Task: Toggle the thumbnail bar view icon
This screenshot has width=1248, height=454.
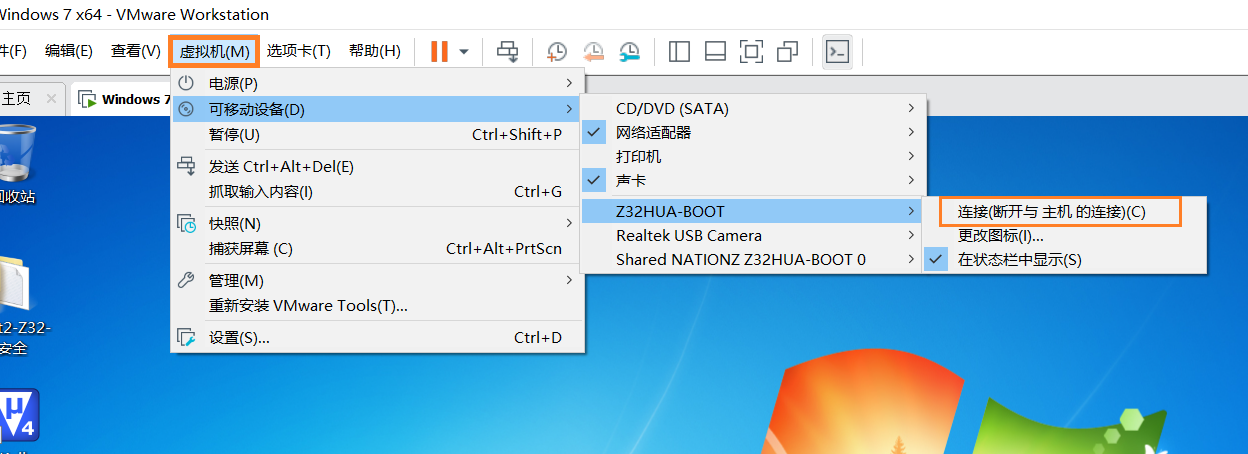Action: [715, 51]
